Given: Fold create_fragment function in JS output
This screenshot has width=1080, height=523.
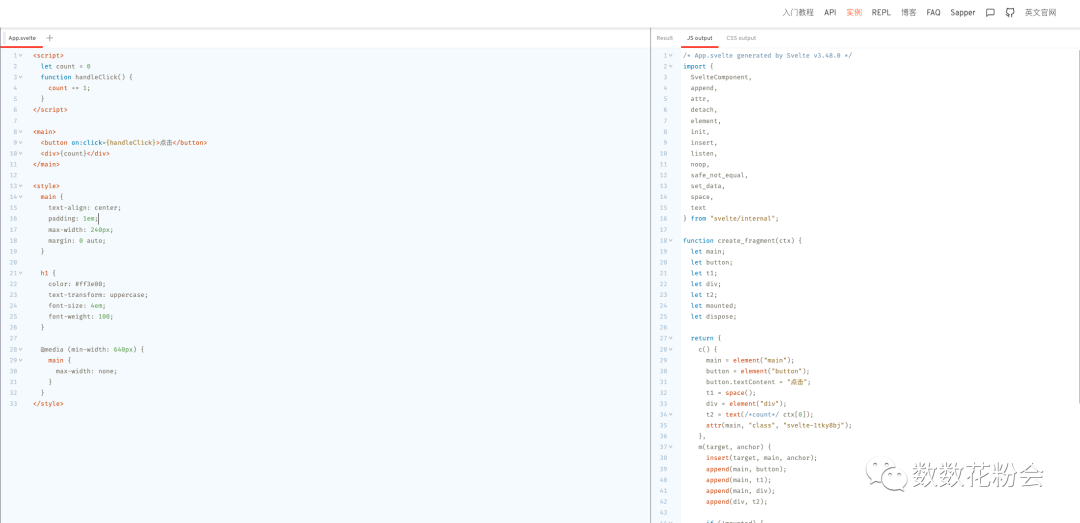Looking at the screenshot, I should 670,240.
